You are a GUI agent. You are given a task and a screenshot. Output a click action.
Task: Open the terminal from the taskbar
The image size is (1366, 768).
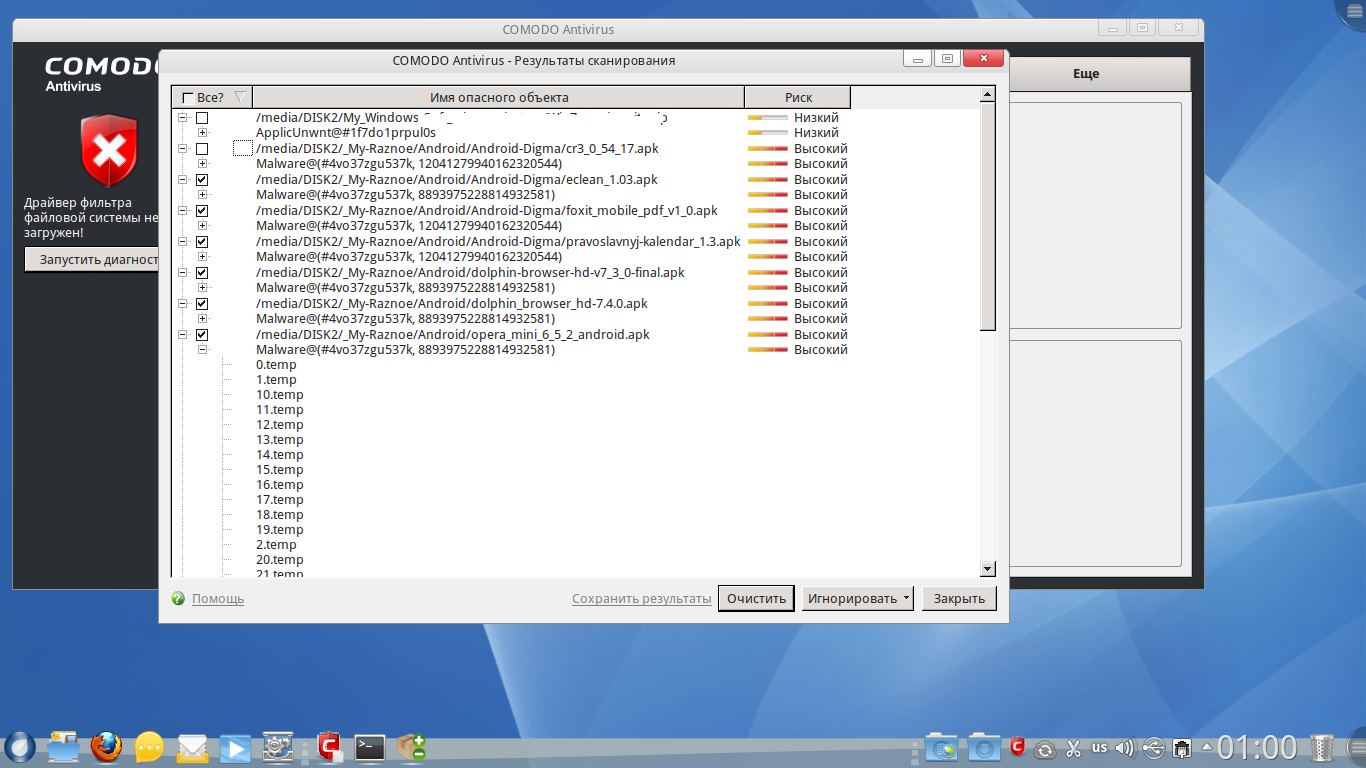pyautogui.click(x=370, y=746)
